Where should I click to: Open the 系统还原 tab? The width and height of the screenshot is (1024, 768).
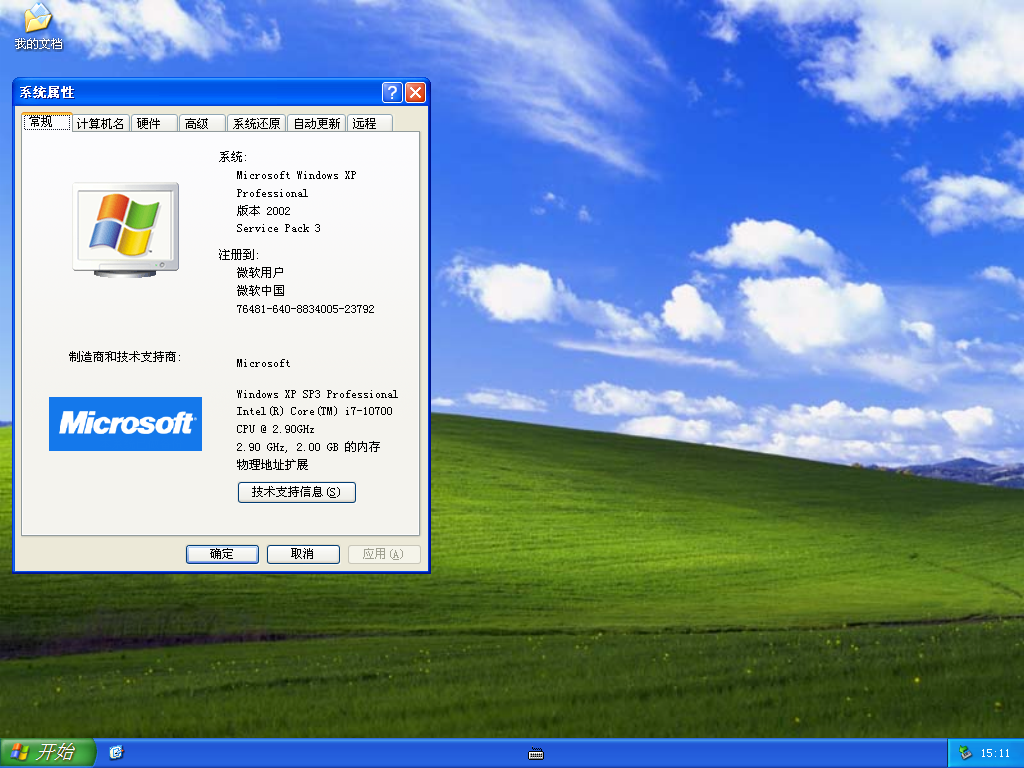[x=256, y=123]
